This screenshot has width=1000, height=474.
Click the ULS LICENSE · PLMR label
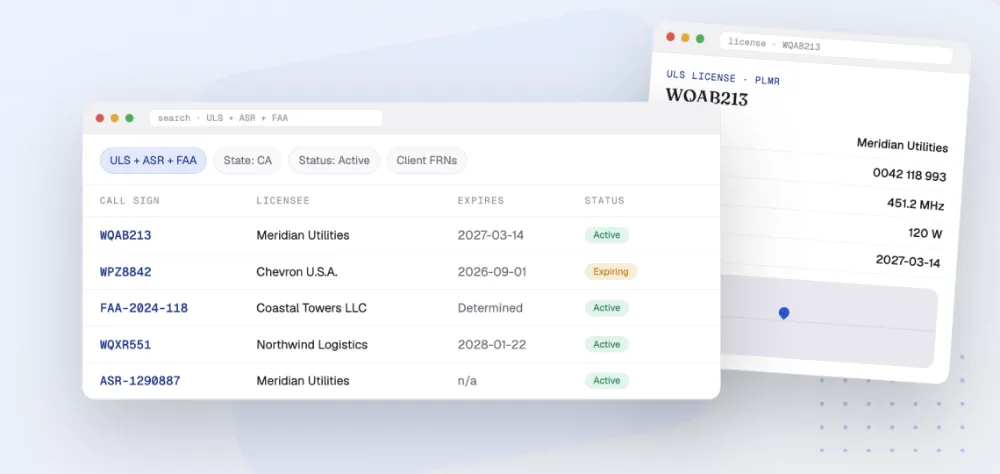(723, 78)
